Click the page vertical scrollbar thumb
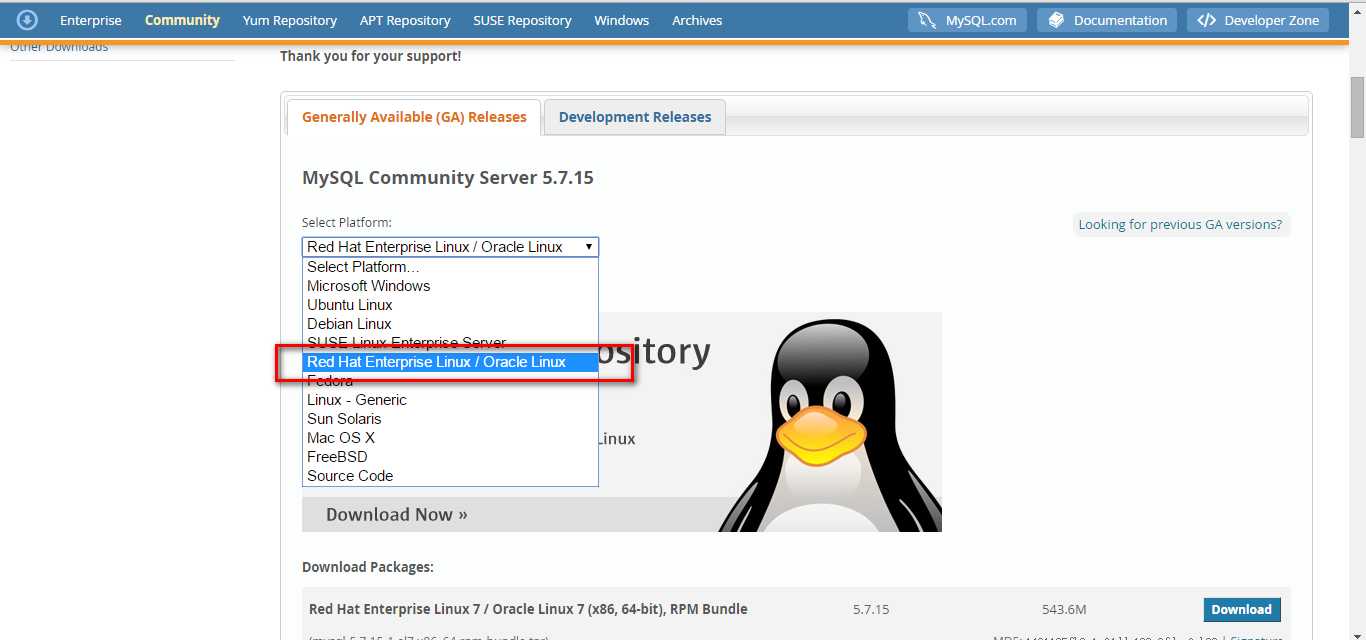The image size is (1366, 640). click(1357, 108)
